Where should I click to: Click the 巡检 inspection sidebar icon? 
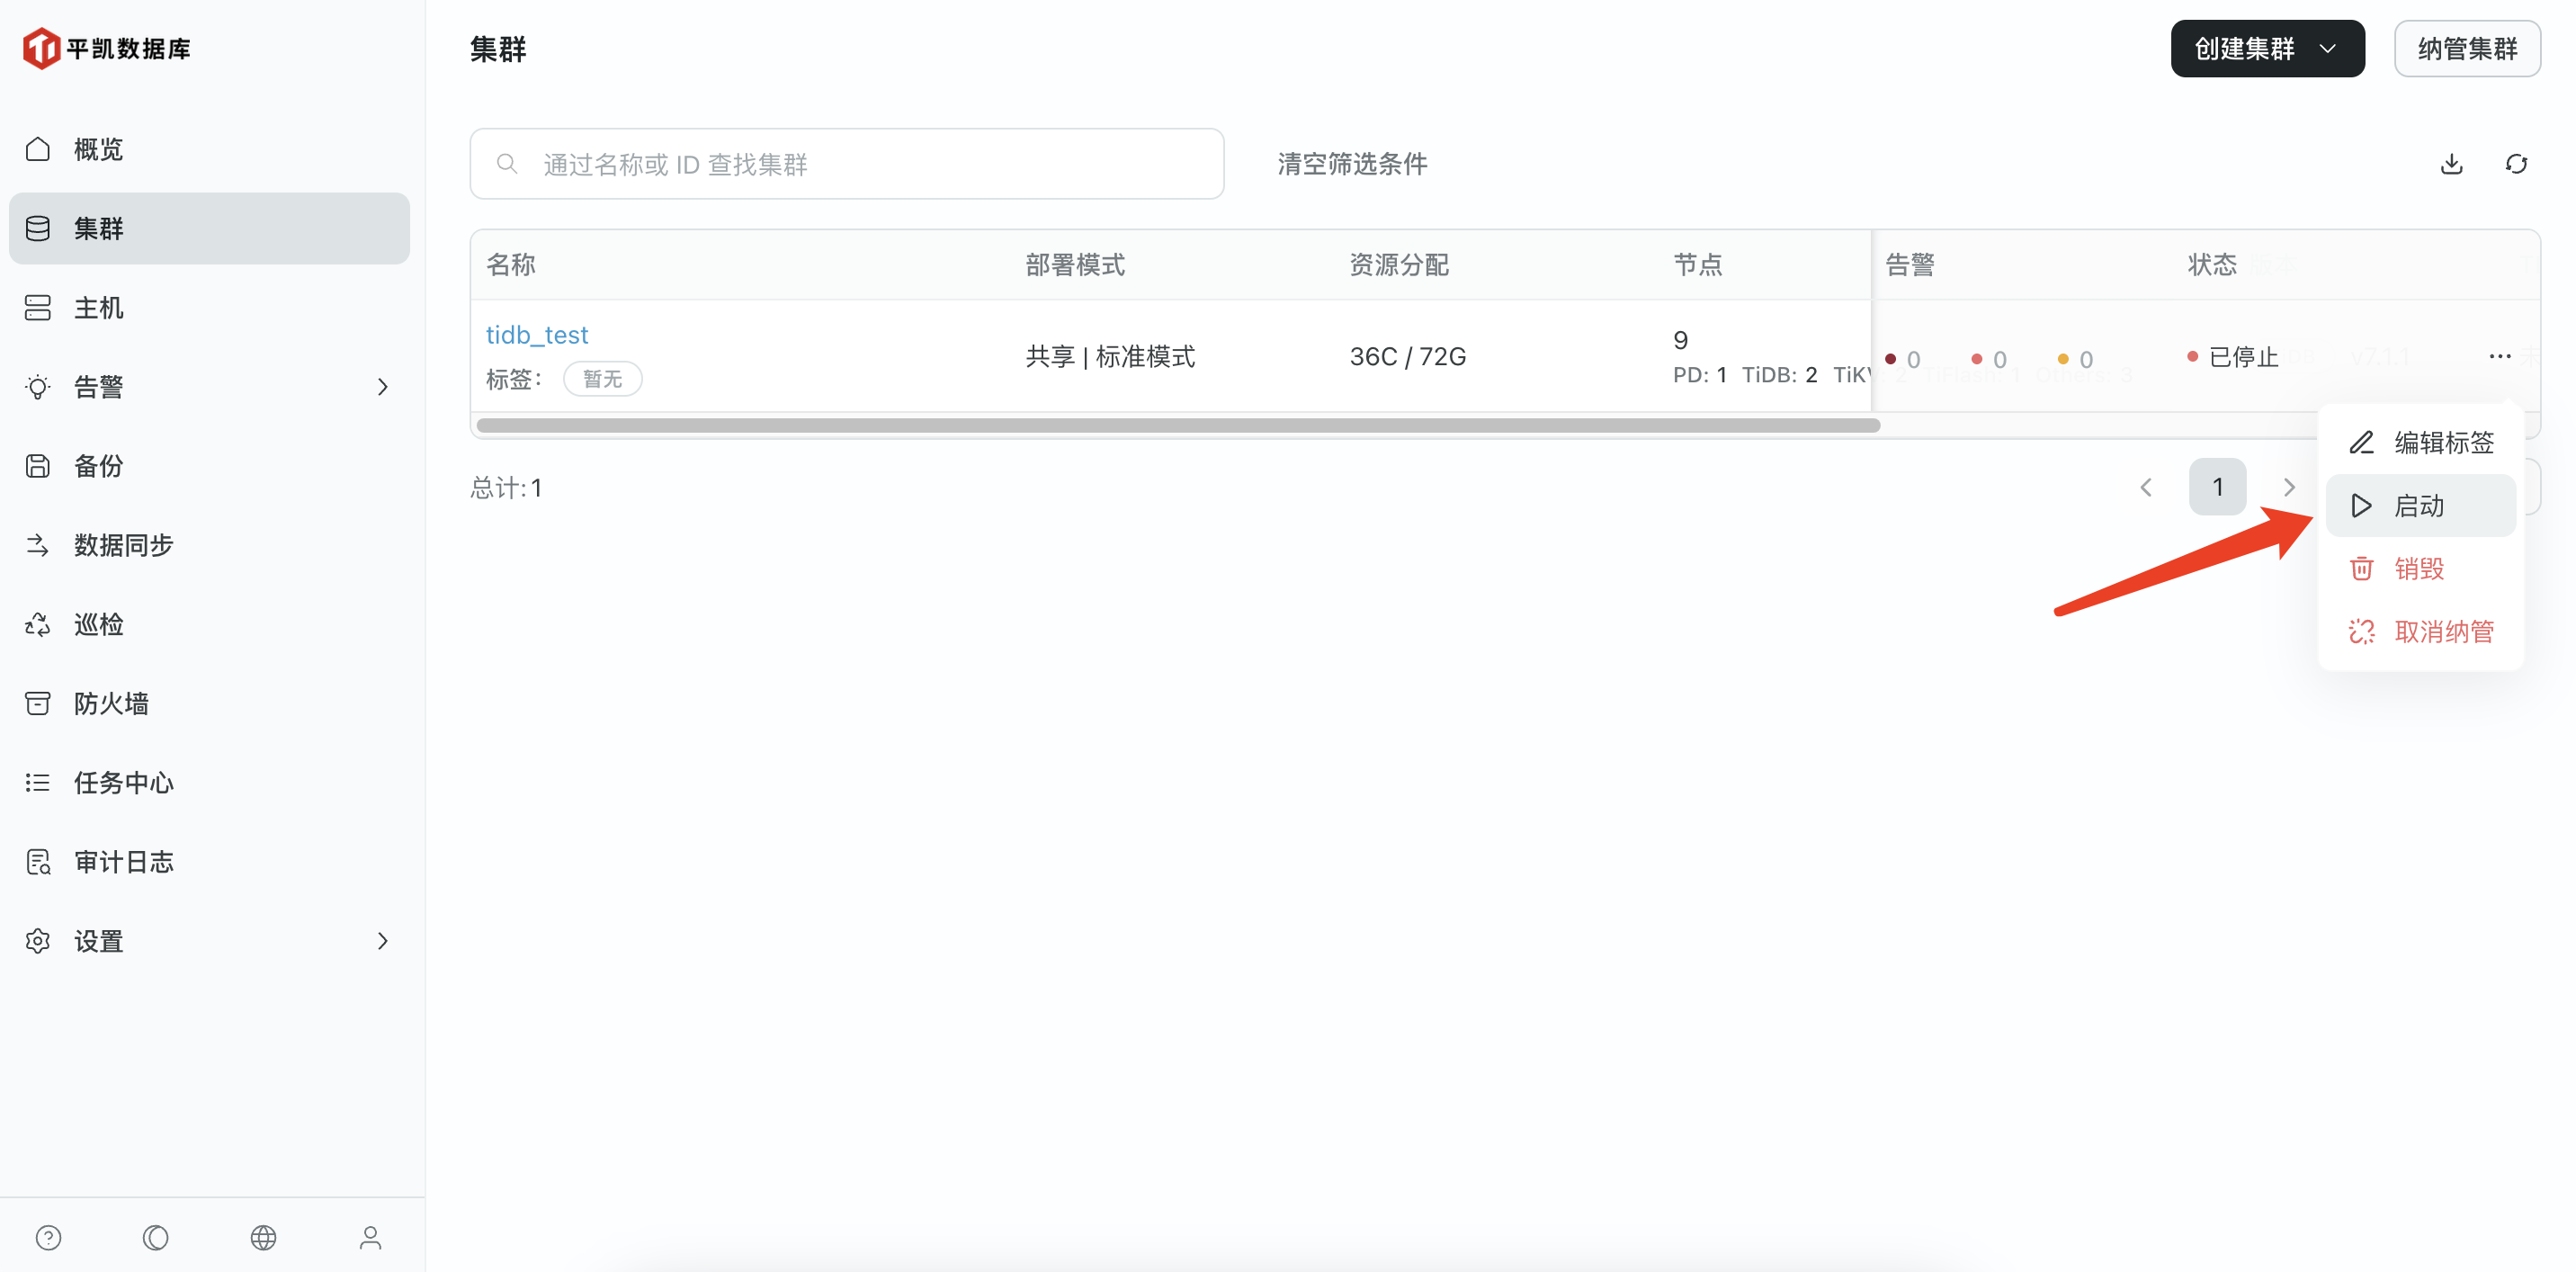[37, 623]
